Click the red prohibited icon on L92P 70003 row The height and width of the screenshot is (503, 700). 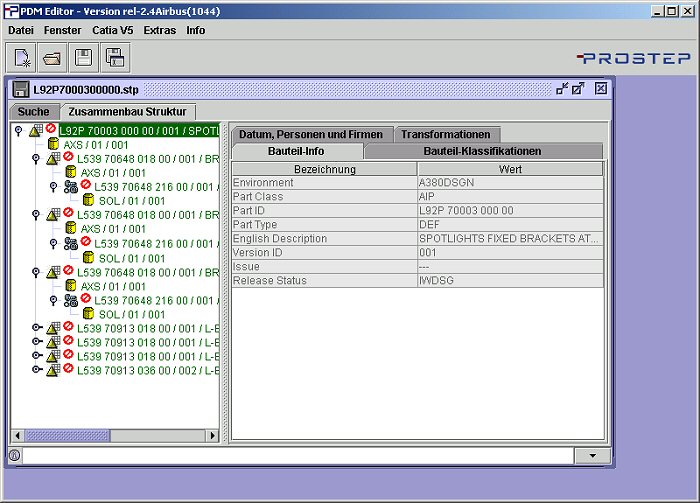[x=51, y=128]
